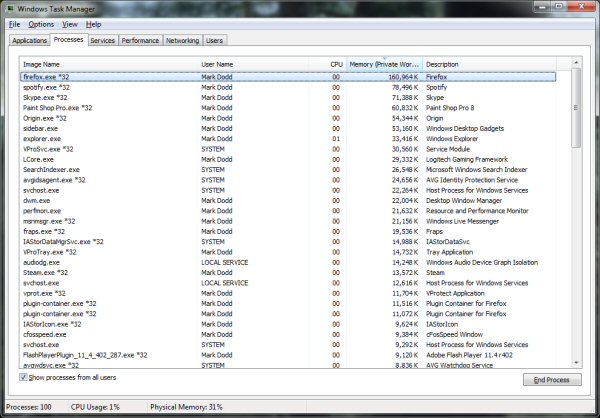Screen dimensions: 600x418
Task: Click the Processes: 100 status bar entry
Action: (x=29, y=407)
